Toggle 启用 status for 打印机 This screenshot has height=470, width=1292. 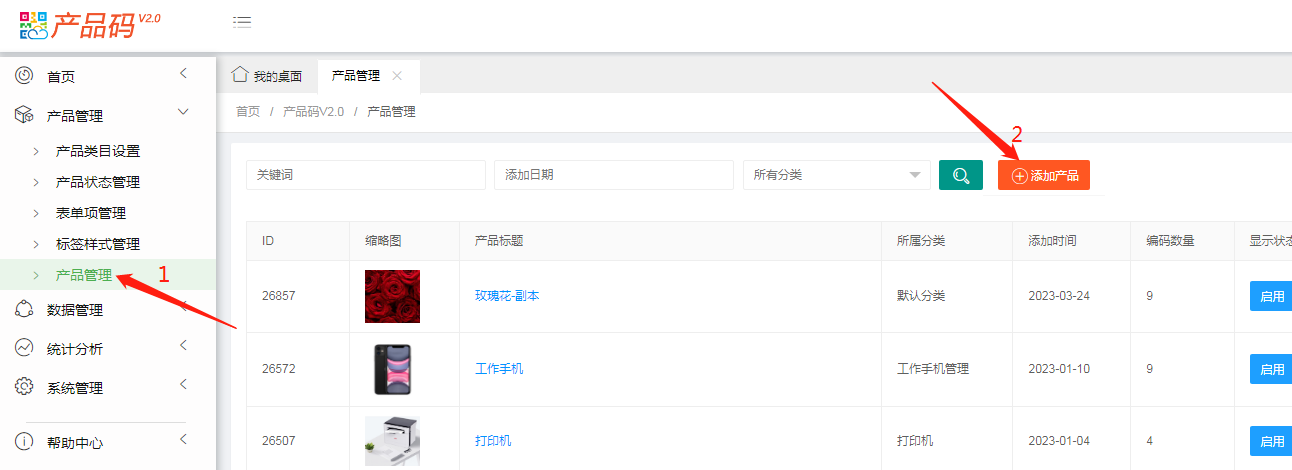pyautogui.click(x=1270, y=441)
